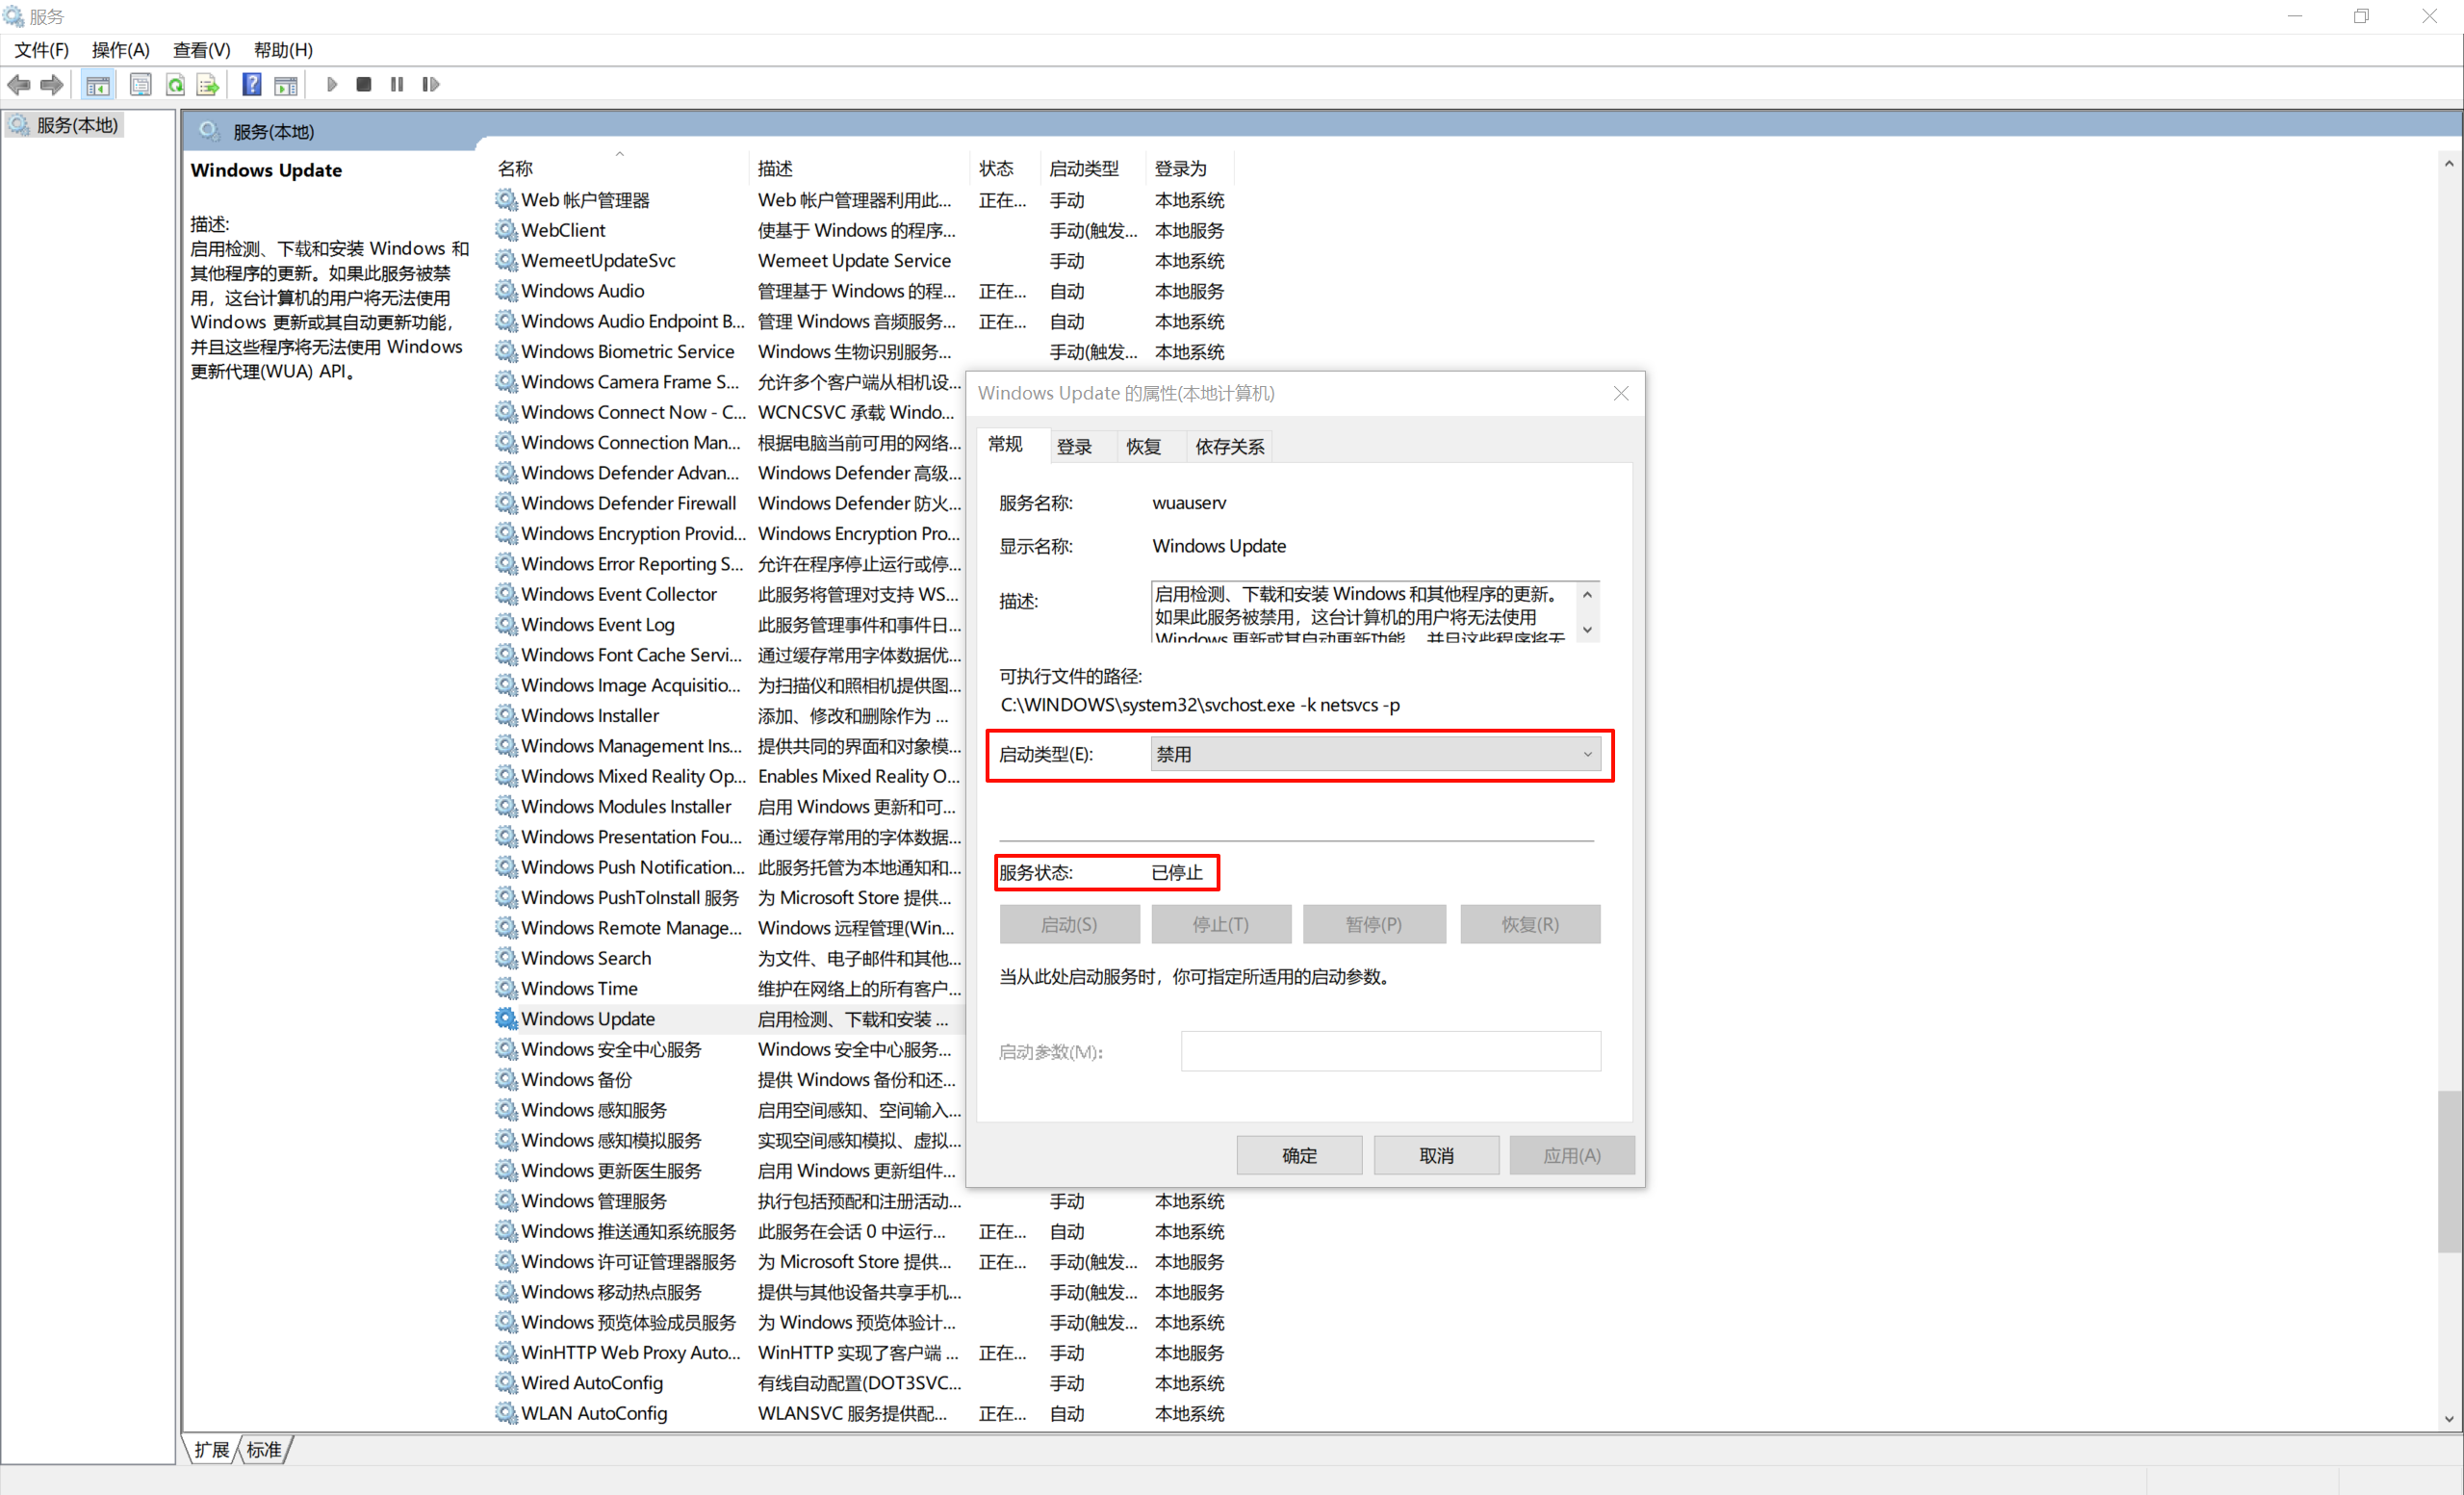Click the Forward arrow toolbar icon
2464x1495 pixels.
click(x=52, y=85)
